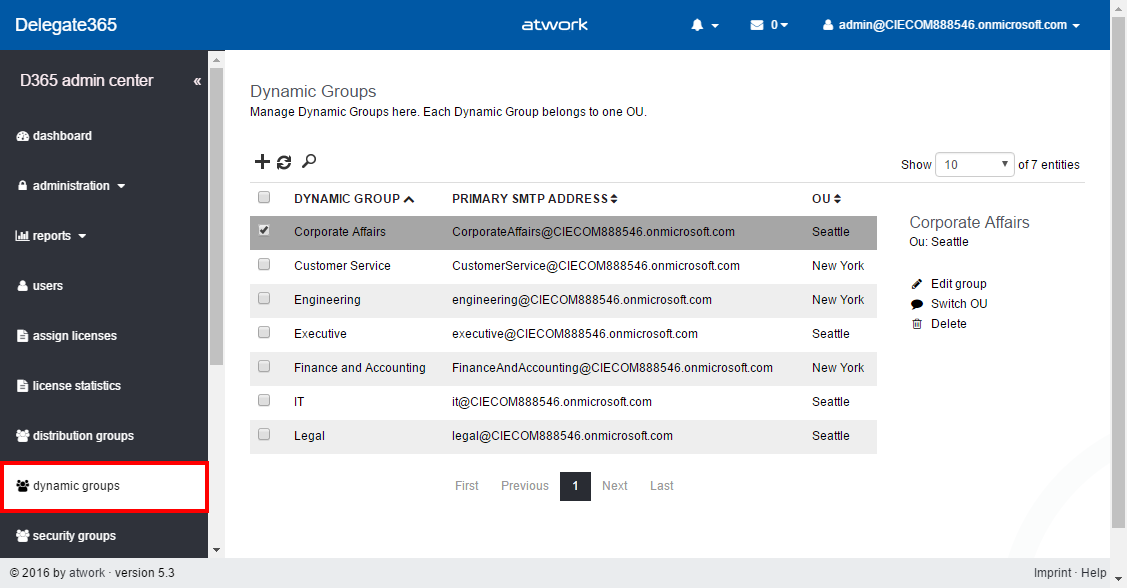The height and width of the screenshot is (588, 1127).
Task: Sort by Primary SMTP Address column
Action: 534,199
